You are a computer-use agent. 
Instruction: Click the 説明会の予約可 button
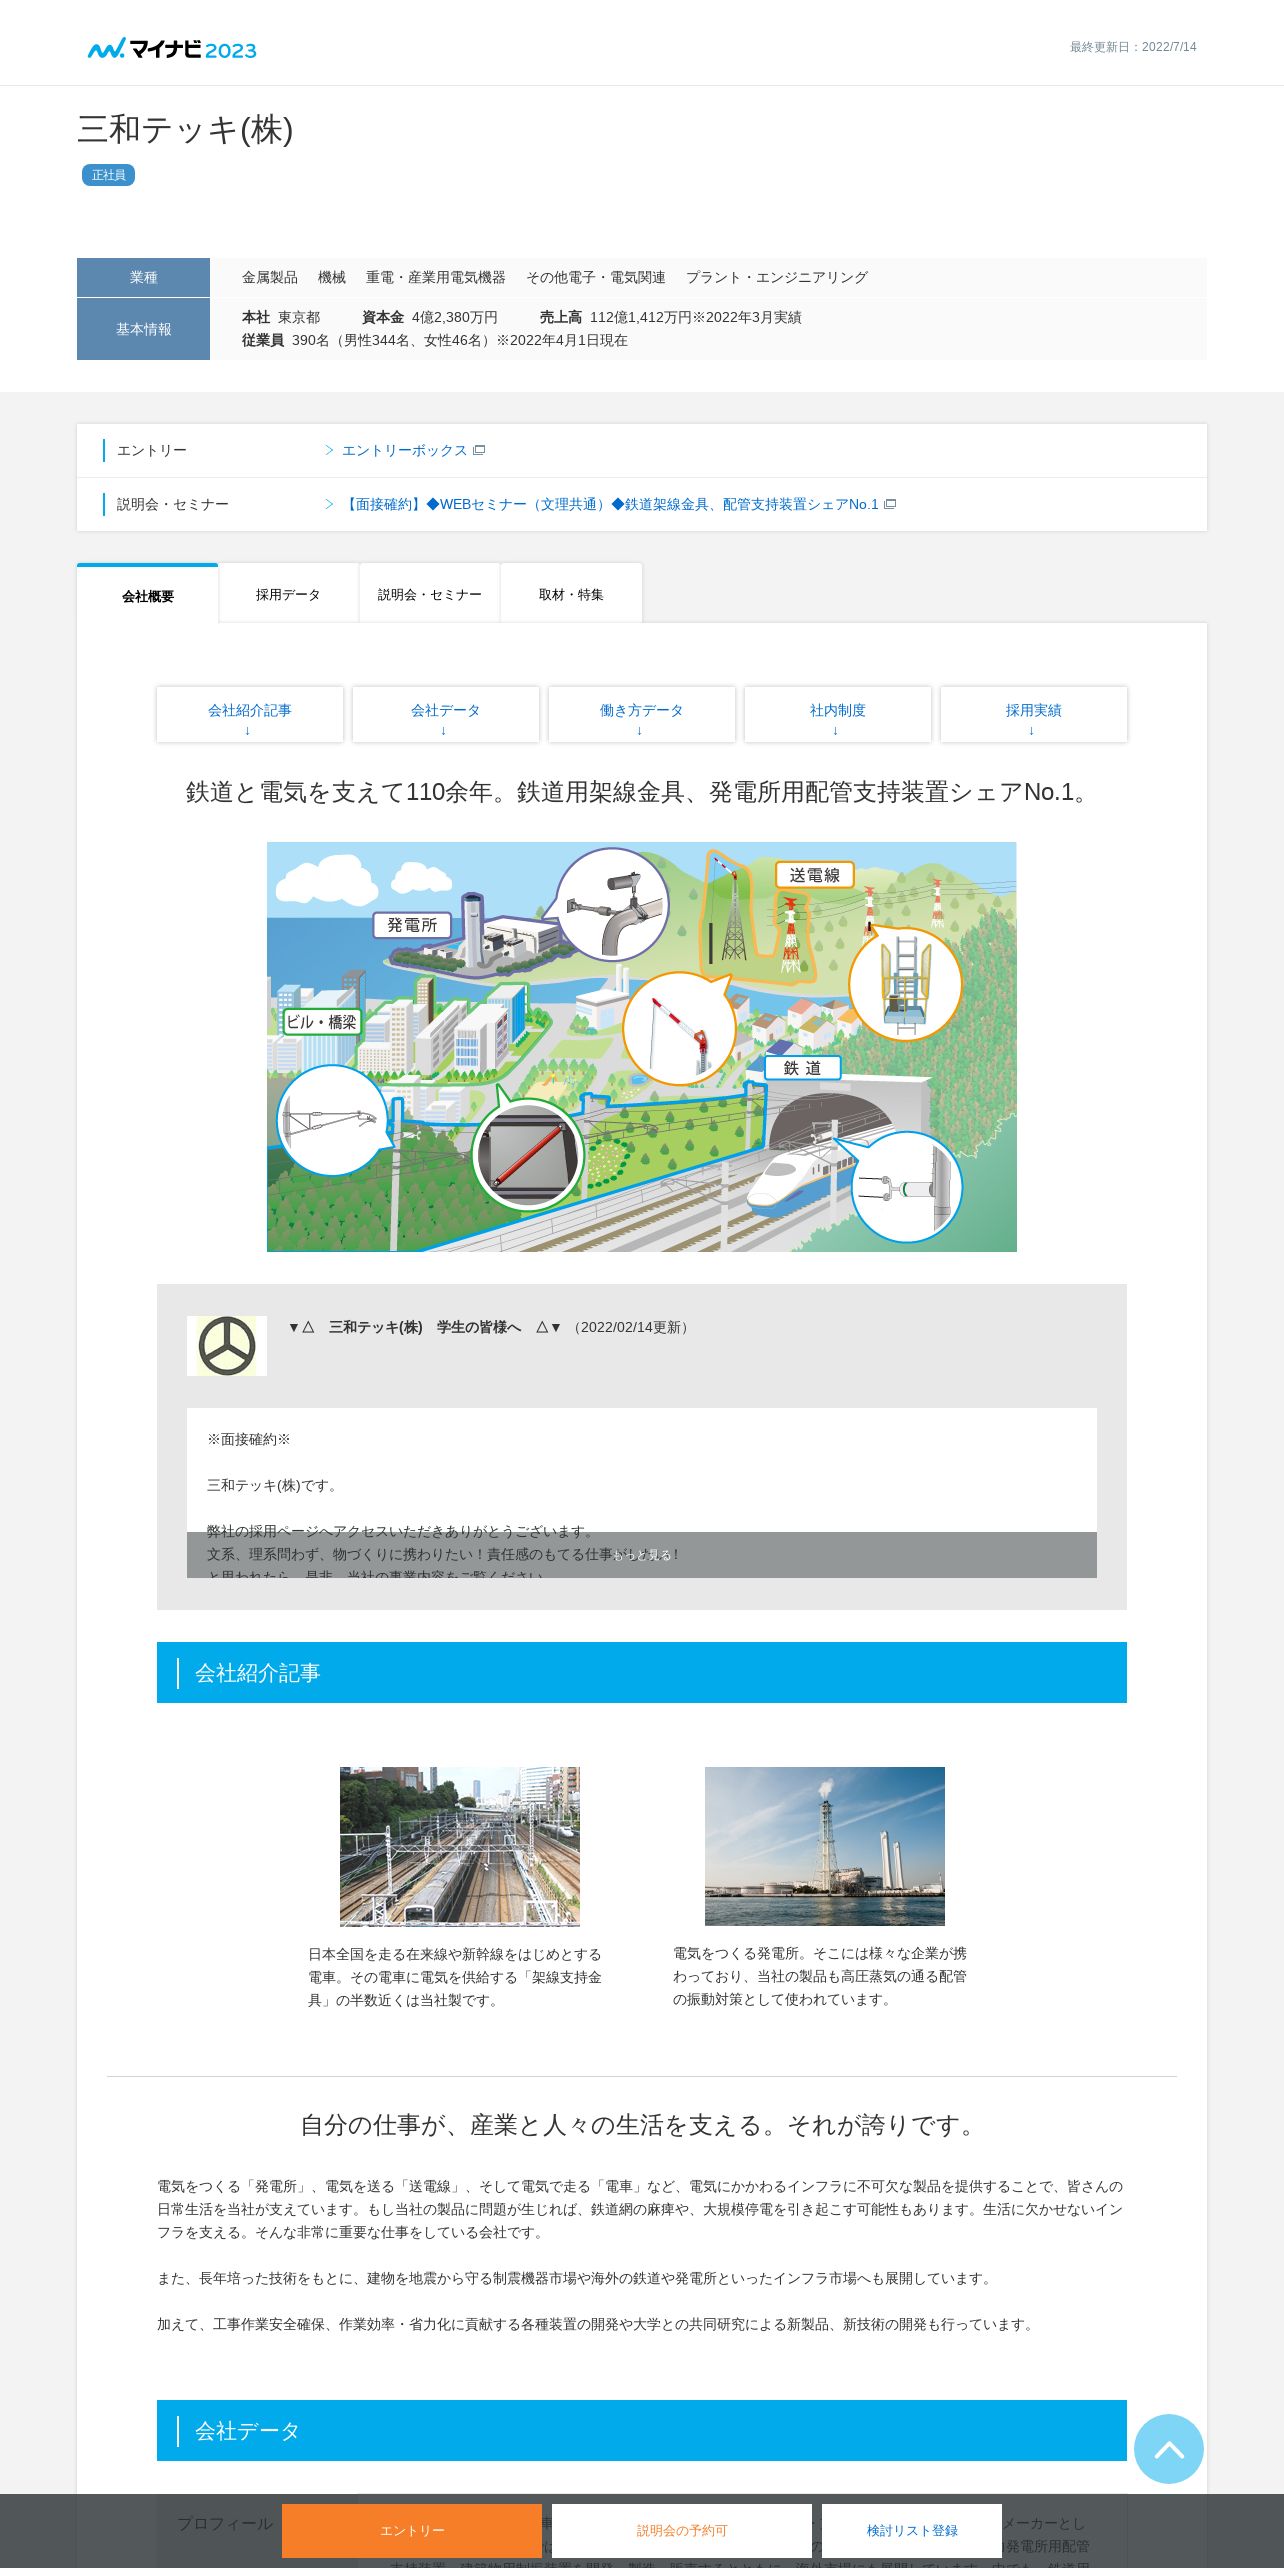[x=682, y=2530]
